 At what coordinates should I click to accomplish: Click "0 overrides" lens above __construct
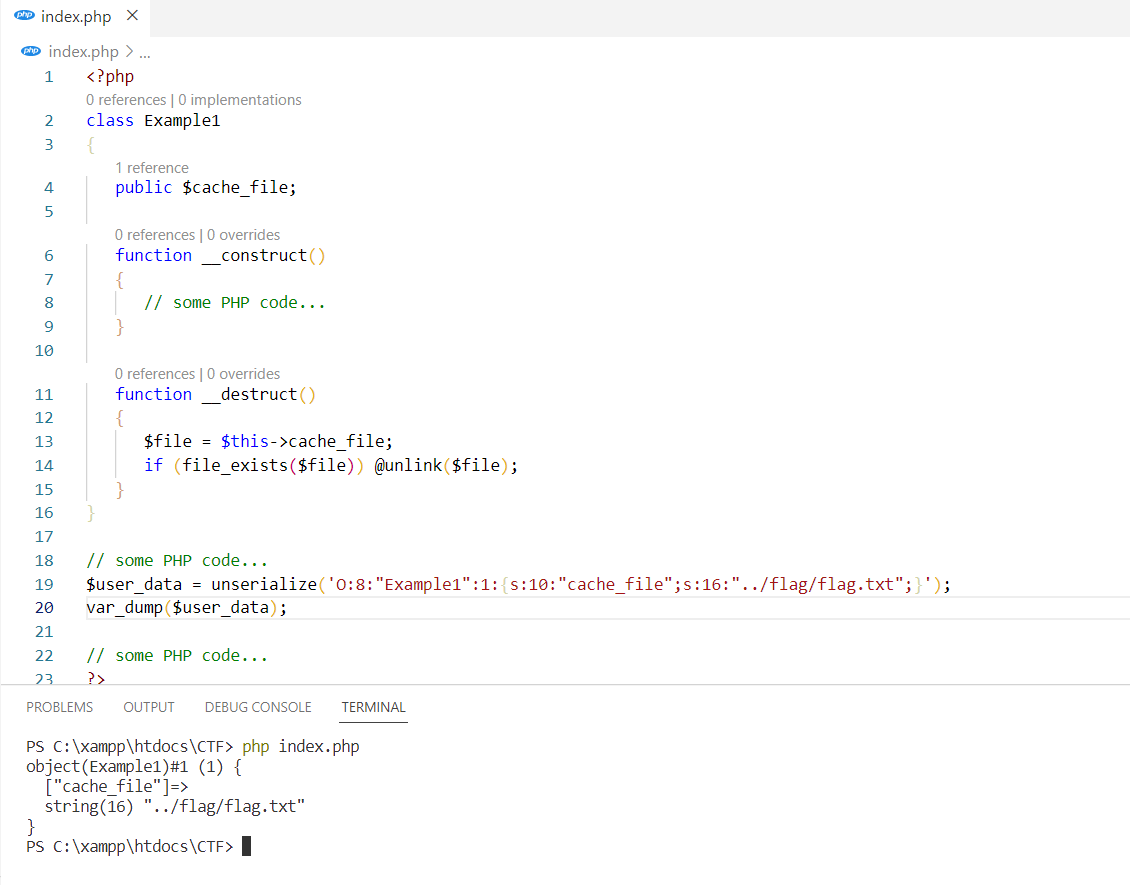click(x=243, y=235)
